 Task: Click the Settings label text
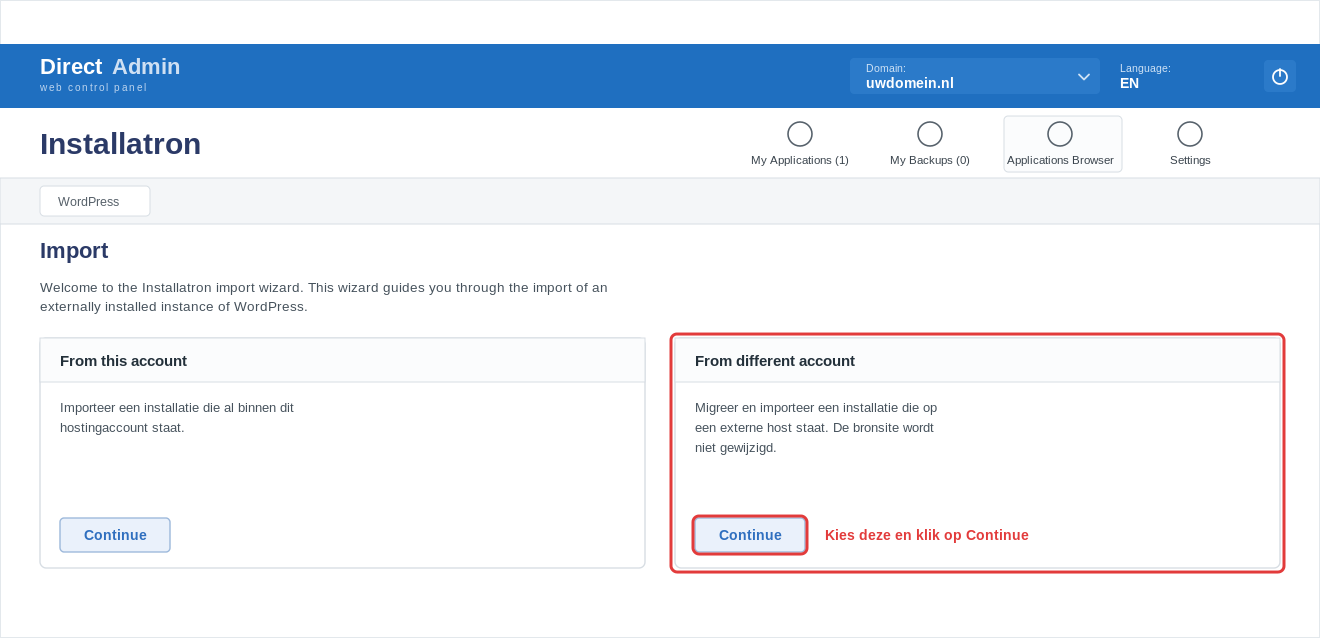(1190, 160)
